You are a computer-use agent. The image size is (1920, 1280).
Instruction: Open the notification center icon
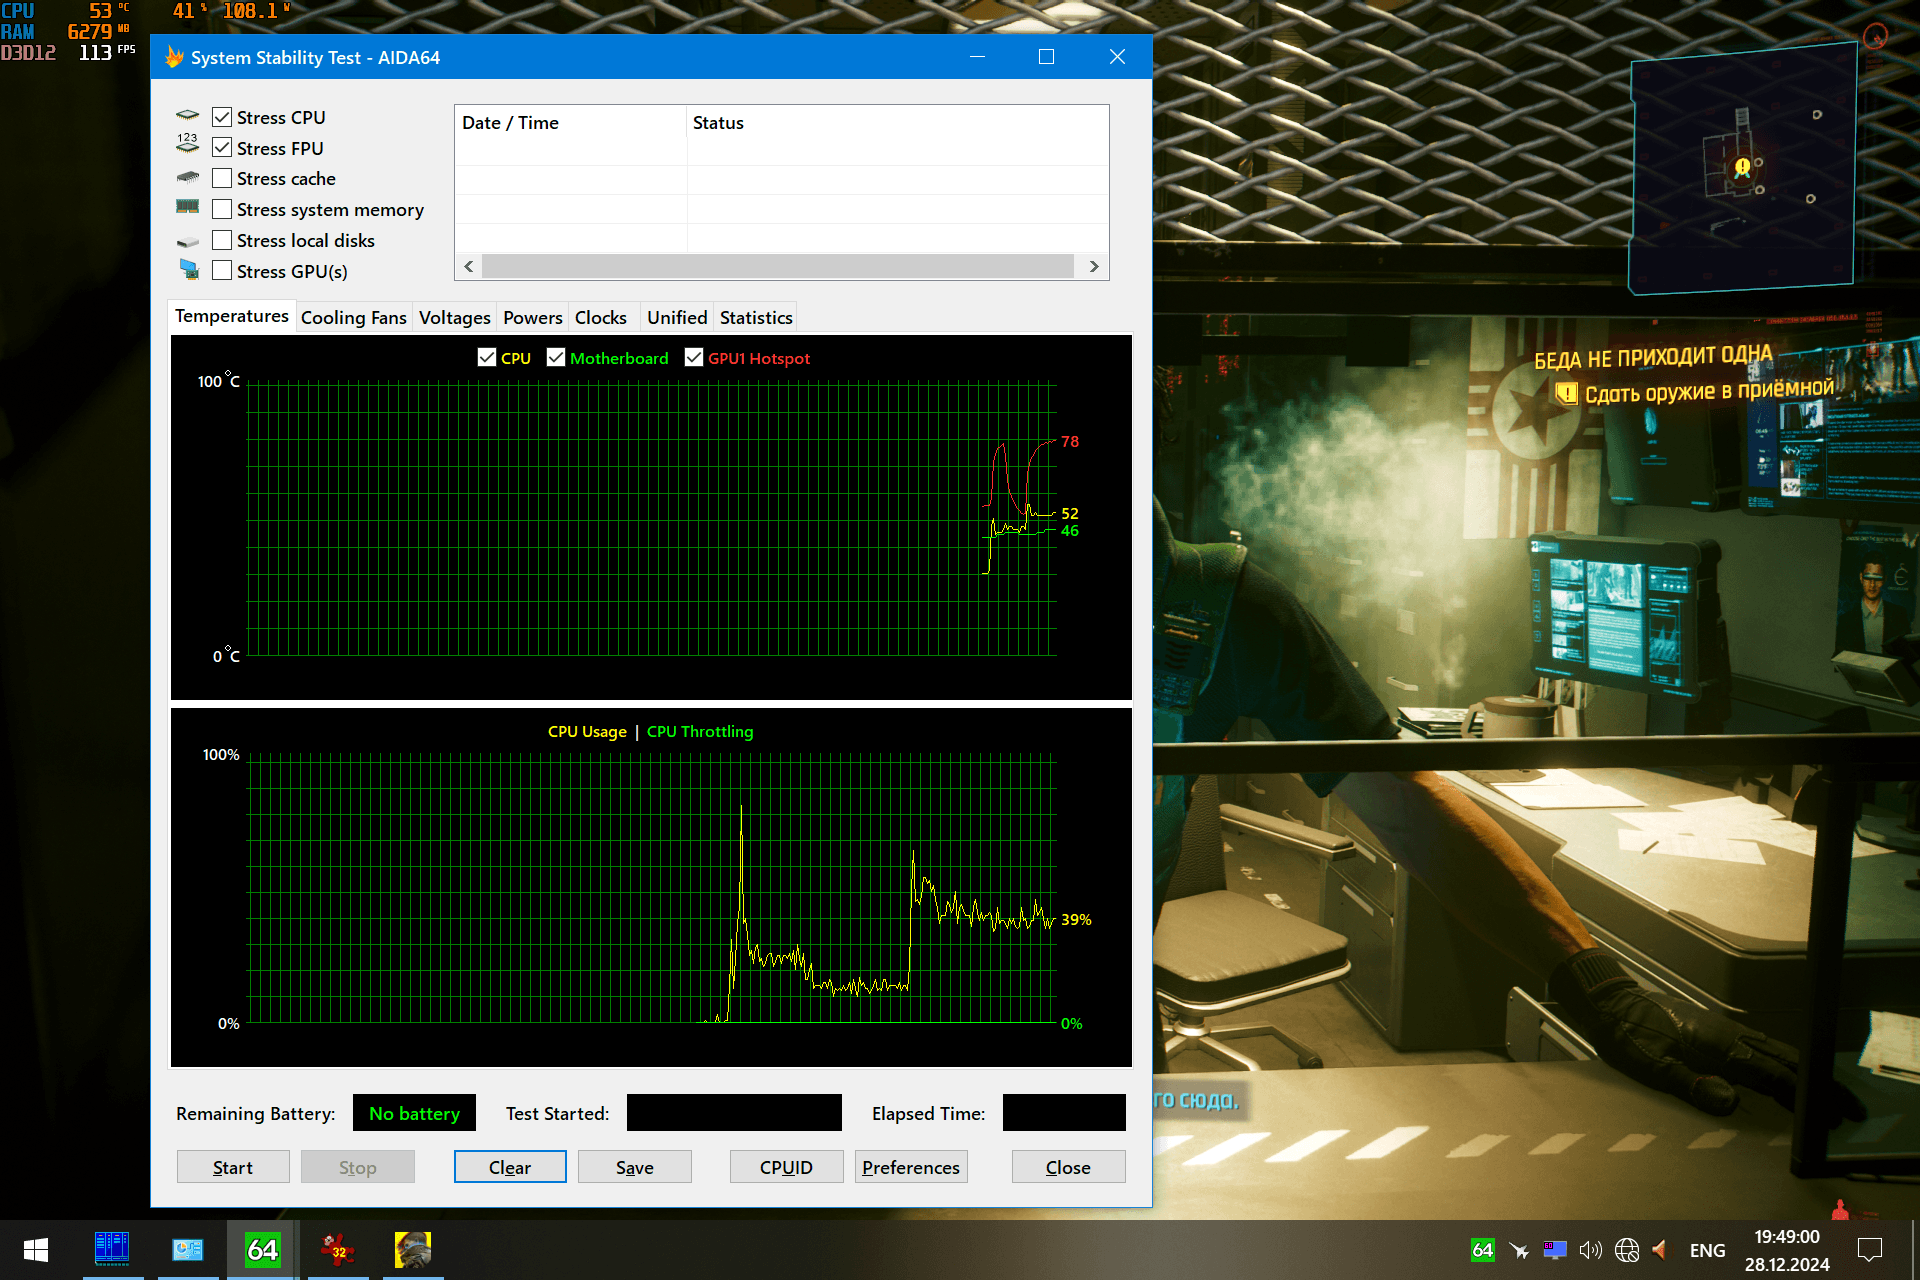click(x=1870, y=1250)
